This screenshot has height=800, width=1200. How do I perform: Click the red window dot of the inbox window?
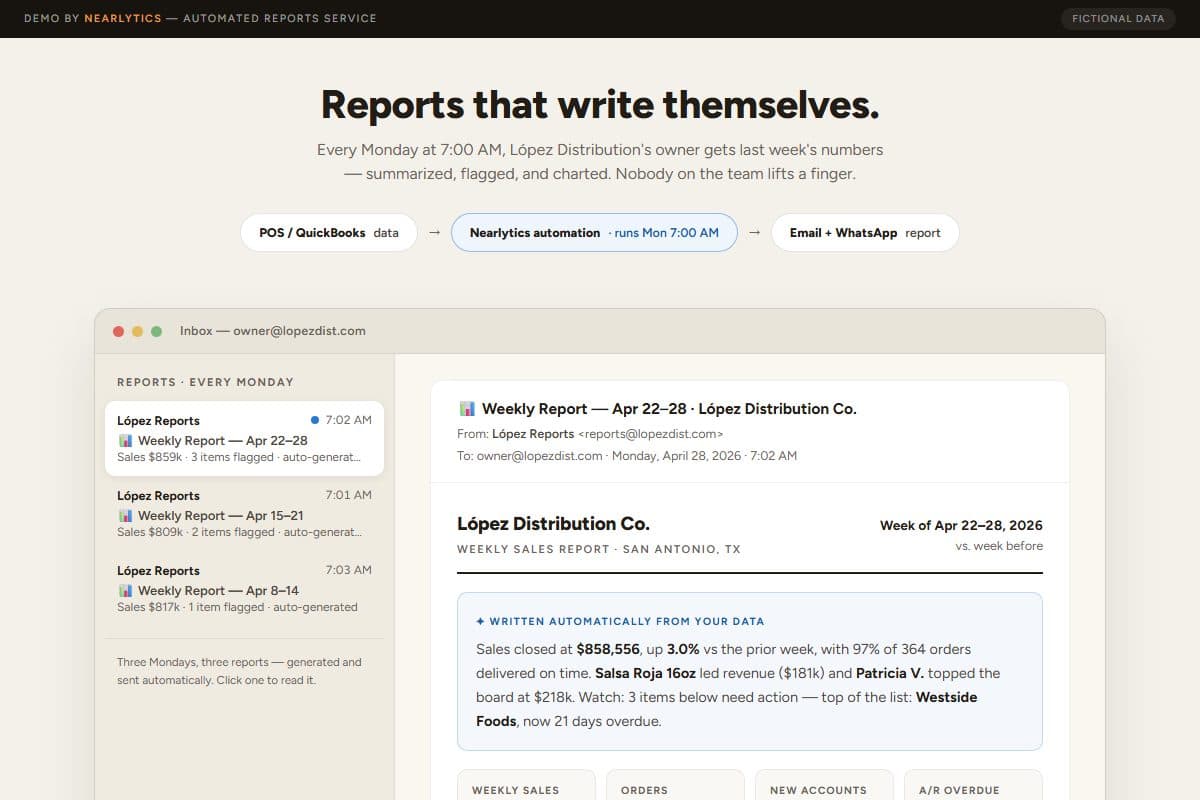click(x=118, y=331)
